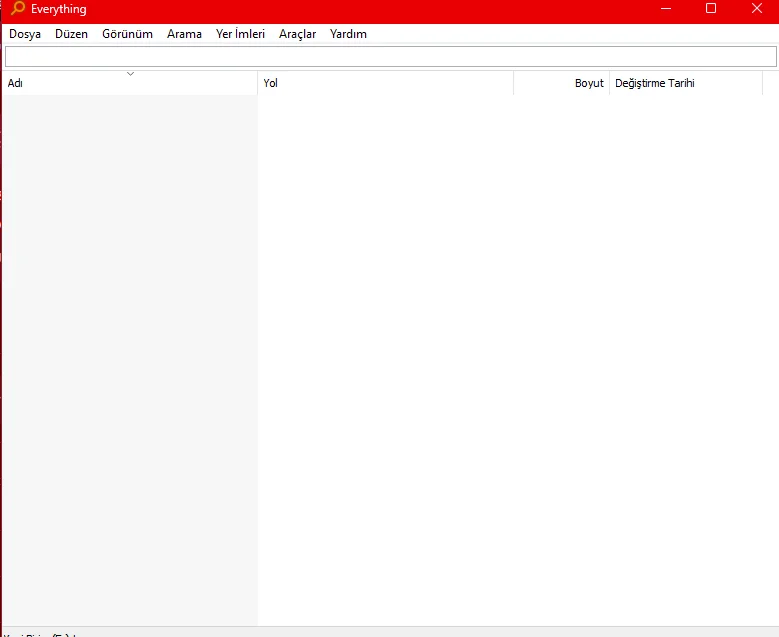Sort results by the Yol column
This screenshot has width=779, height=637.
coord(386,83)
